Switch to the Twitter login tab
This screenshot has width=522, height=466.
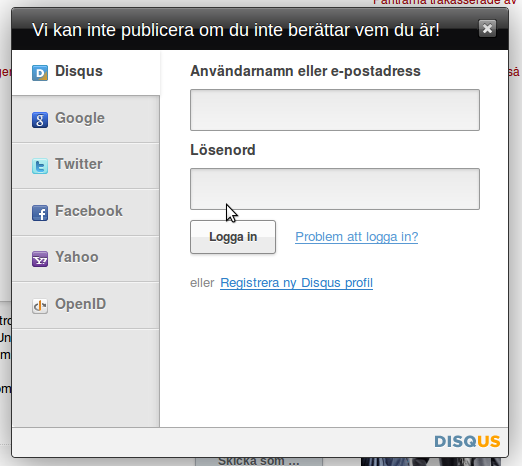pos(86,166)
